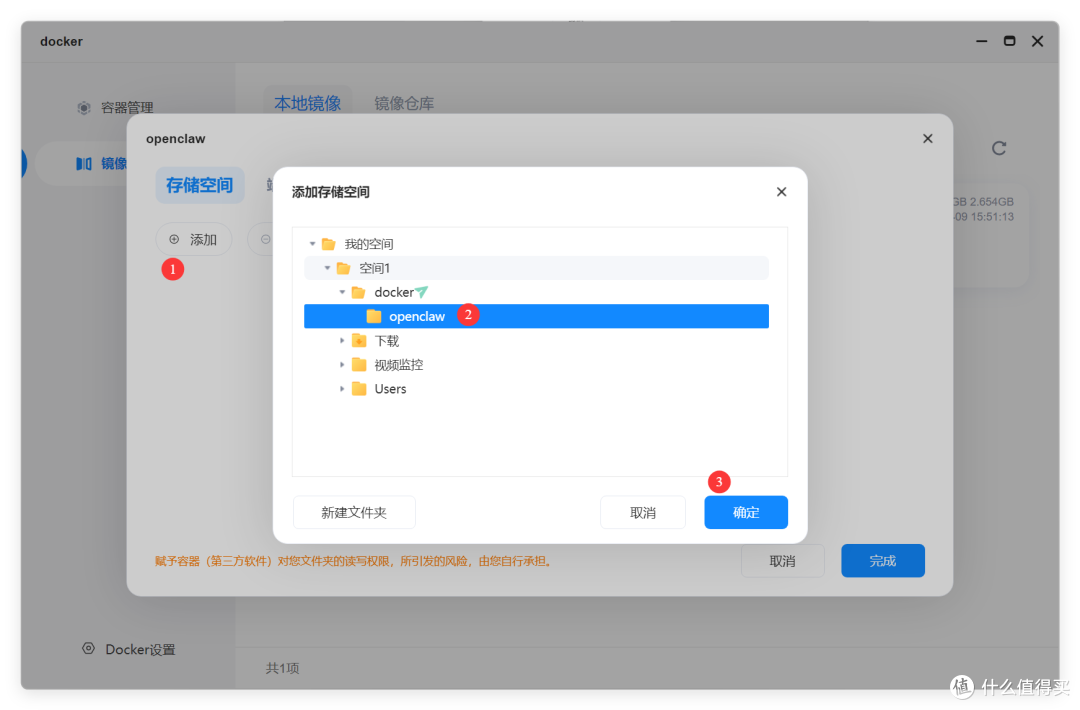Screen dimensions: 1080x710
Task: Click the Docker设置 icon
Action: pos(88,648)
